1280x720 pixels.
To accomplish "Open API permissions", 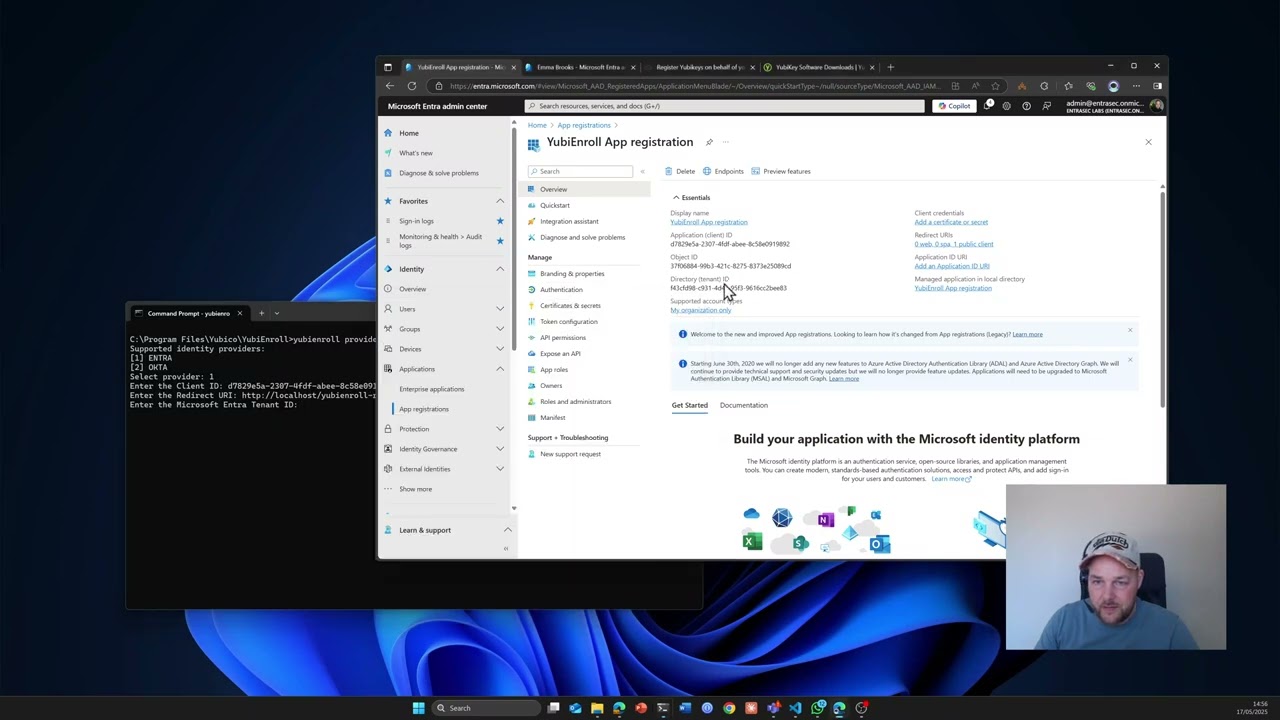I will point(563,337).
